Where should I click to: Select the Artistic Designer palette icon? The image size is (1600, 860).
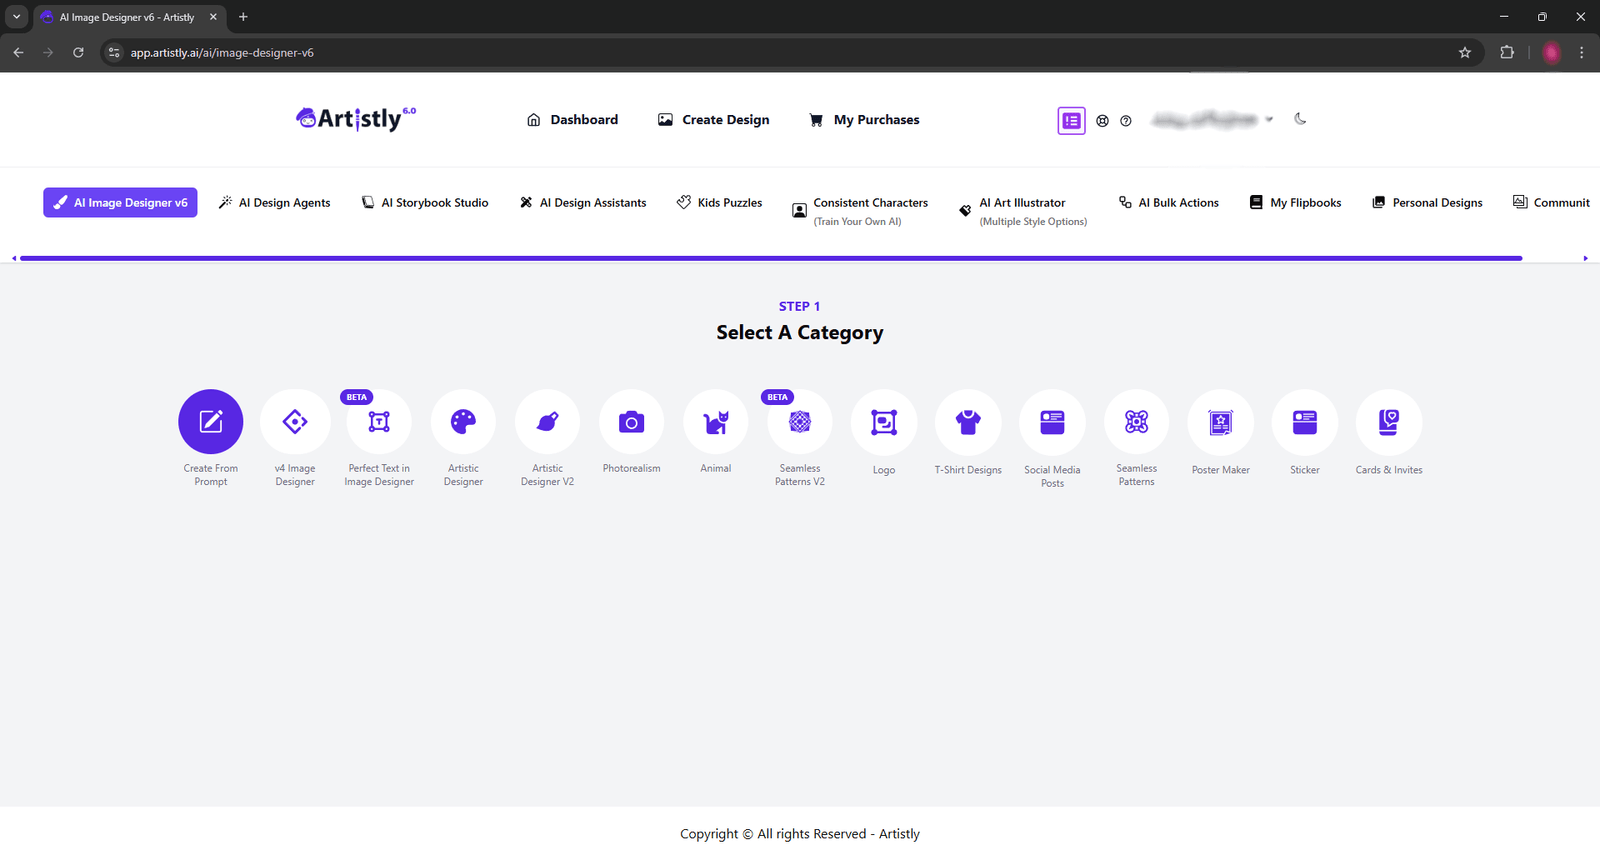coord(463,422)
